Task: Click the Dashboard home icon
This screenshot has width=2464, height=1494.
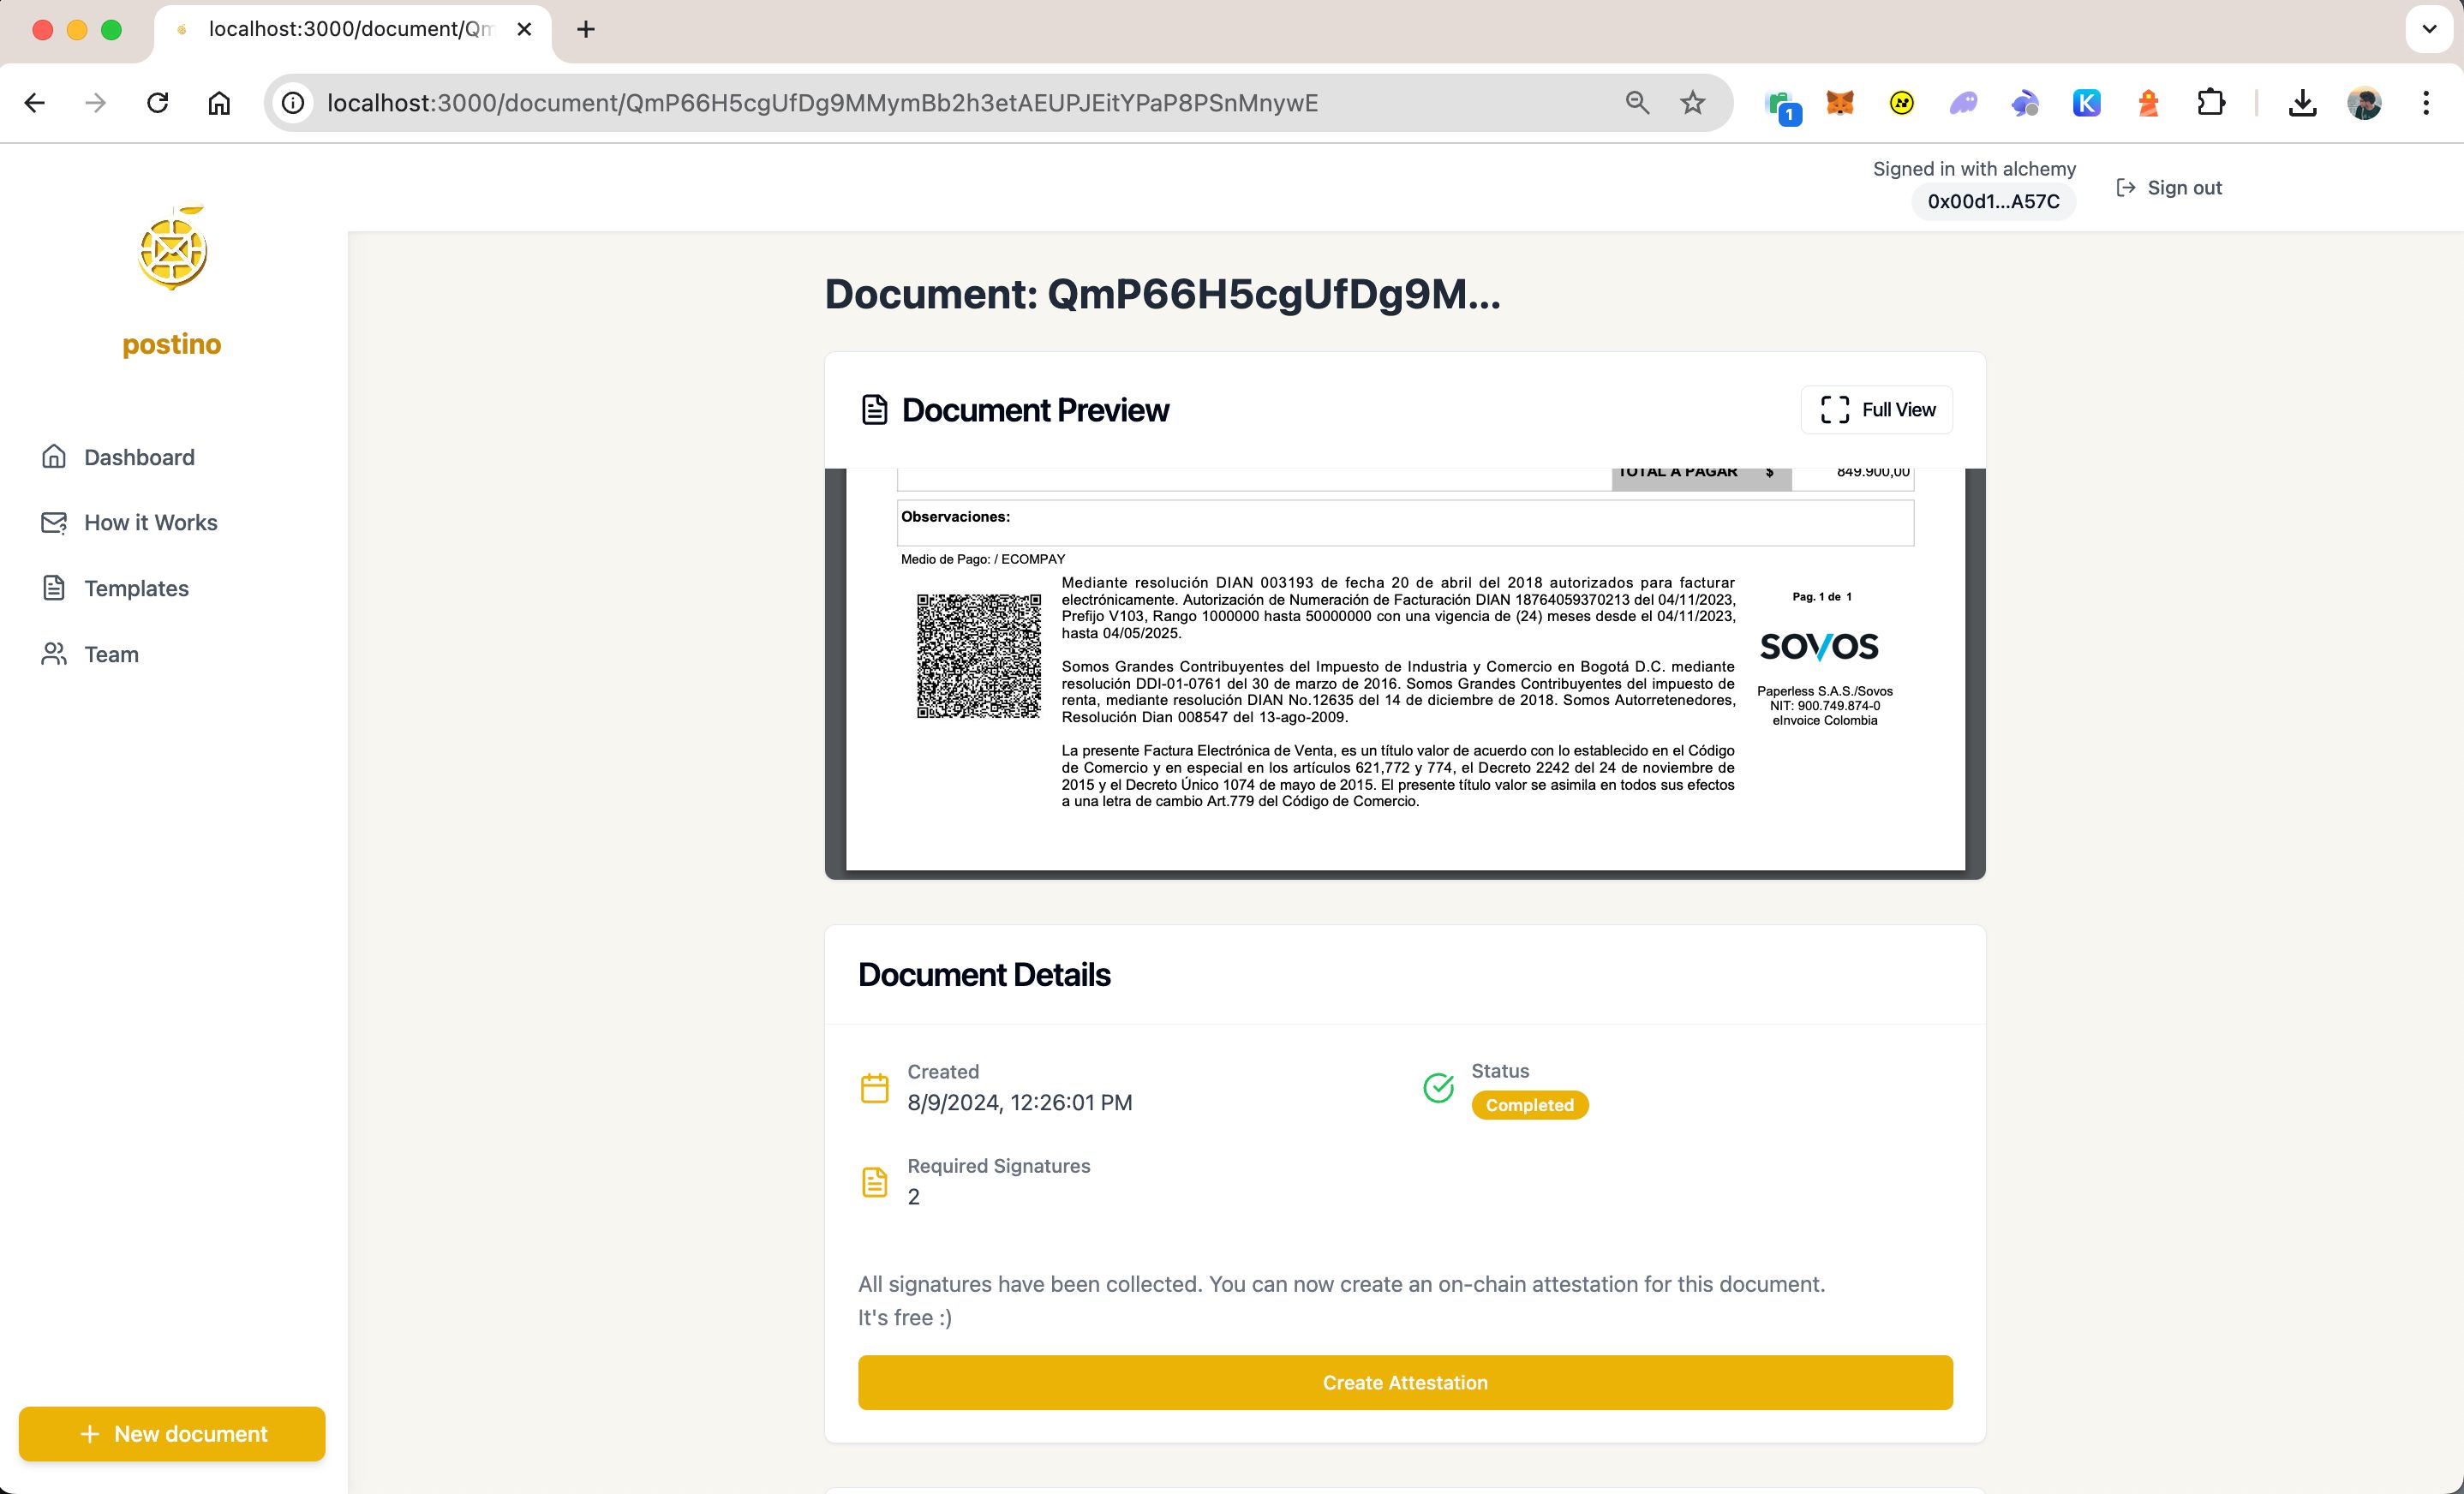Action: point(54,457)
